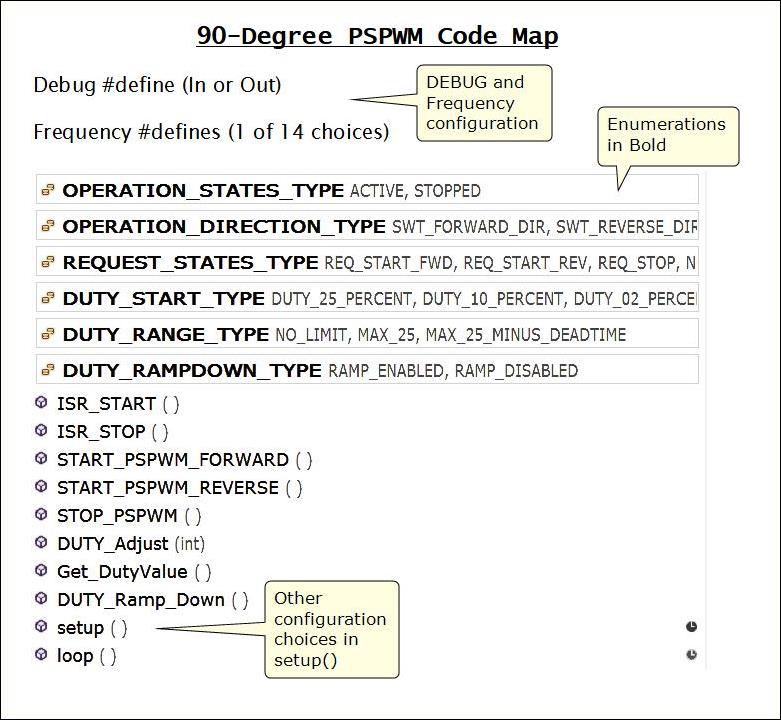Click the enum icon beside DUTY_RAMPDOWN_TYPE
The height and width of the screenshot is (720, 781).
pyautogui.click(x=47, y=370)
